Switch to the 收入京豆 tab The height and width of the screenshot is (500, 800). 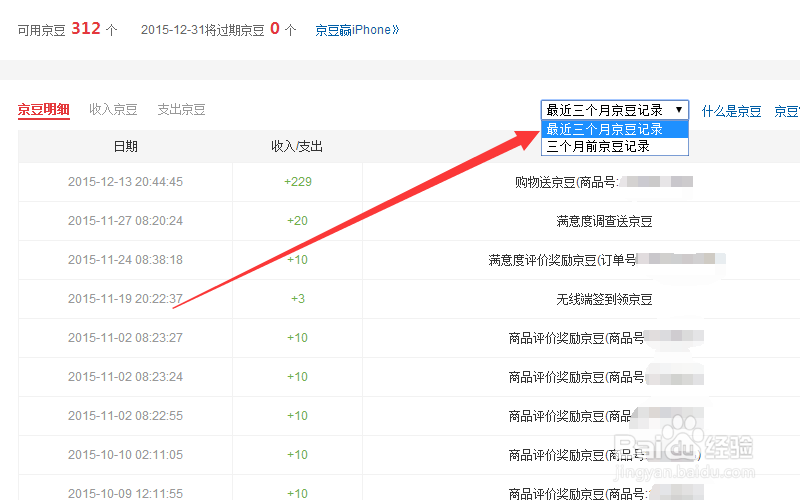pos(113,110)
